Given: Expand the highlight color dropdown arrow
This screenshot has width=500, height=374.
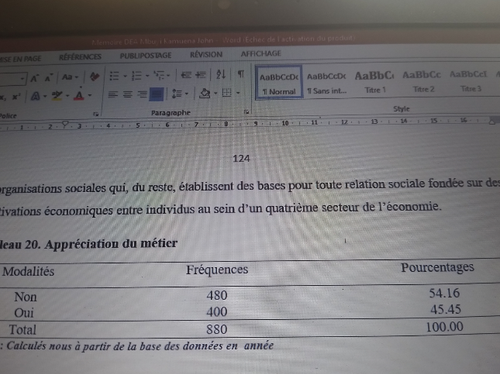Looking at the screenshot, I should tap(67, 96).
